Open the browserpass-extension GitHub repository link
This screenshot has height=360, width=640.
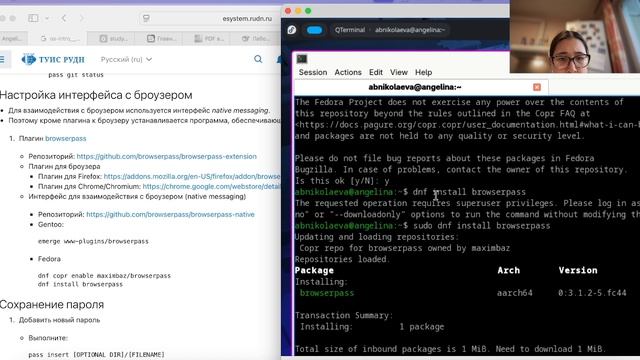(167, 156)
